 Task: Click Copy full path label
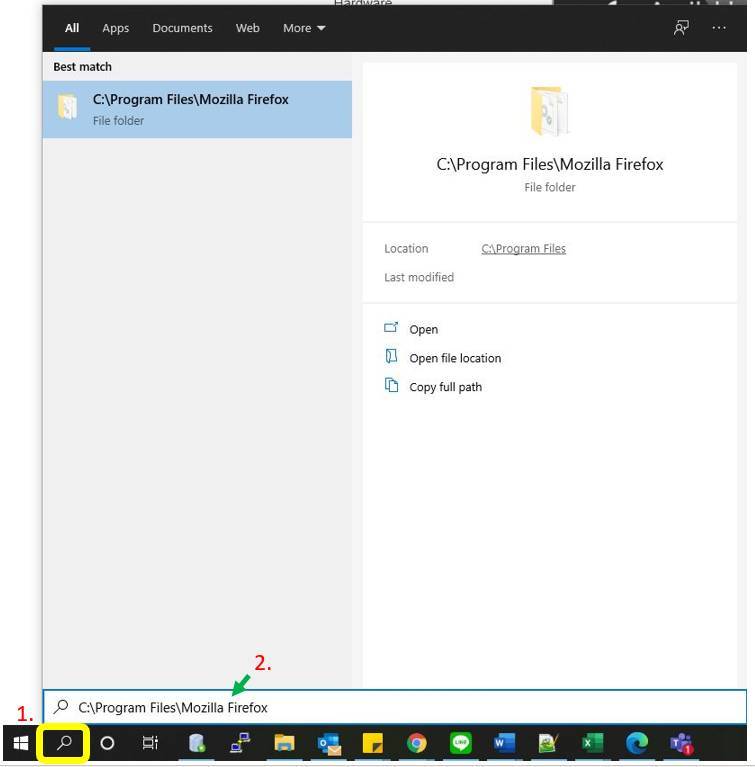(445, 387)
